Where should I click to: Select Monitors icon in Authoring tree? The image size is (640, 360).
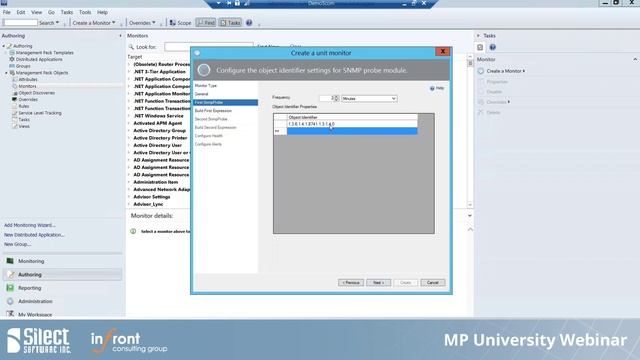[x=15, y=86]
